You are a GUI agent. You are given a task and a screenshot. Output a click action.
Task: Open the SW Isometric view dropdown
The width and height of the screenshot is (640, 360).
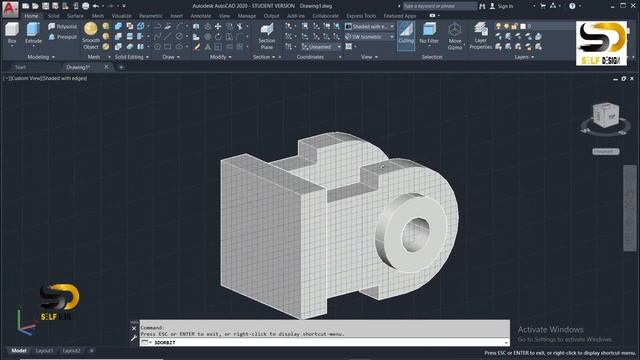tap(370, 37)
